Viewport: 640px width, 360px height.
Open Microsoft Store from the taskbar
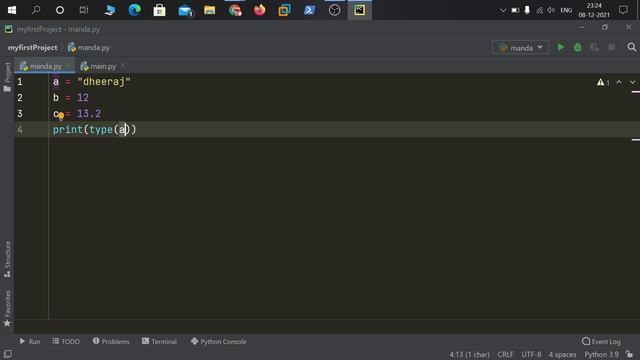(159, 10)
